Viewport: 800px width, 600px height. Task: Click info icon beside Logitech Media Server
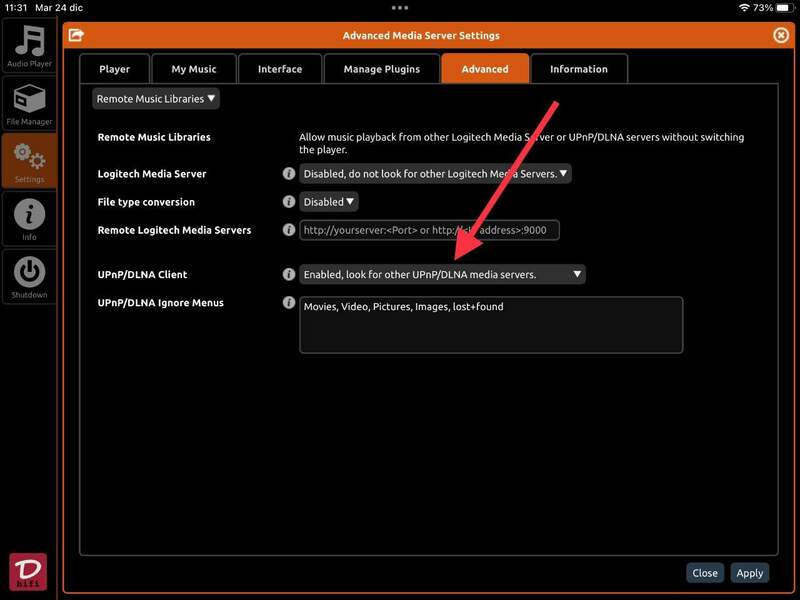[289, 174]
